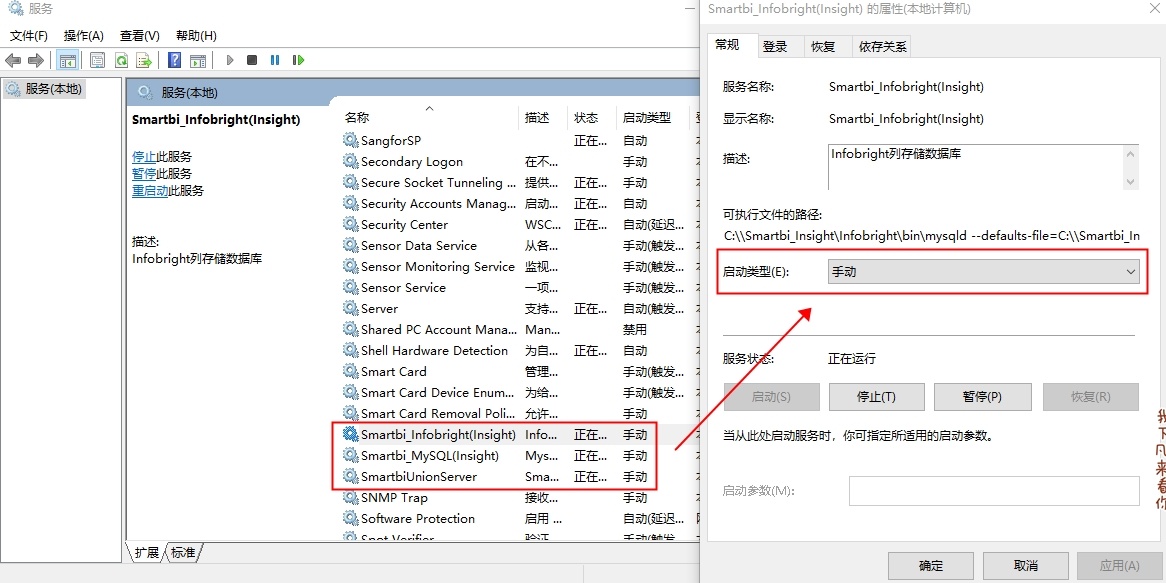Click the up arrow of the description scrollbar
Image resolution: width=1166 pixels, height=583 pixels.
(x=1130, y=154)
